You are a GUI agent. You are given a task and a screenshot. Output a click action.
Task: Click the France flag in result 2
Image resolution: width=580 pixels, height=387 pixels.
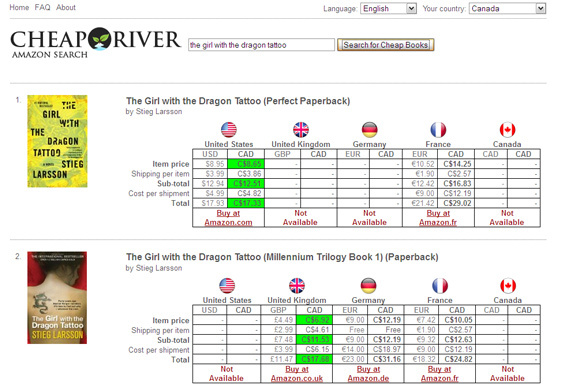[x=440, y=286]
